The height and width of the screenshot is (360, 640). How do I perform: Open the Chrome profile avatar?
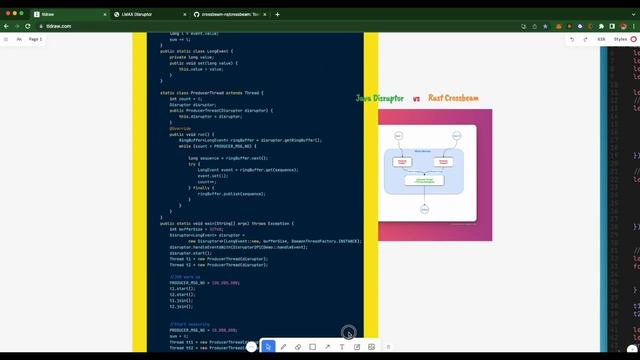coord(623,26)
